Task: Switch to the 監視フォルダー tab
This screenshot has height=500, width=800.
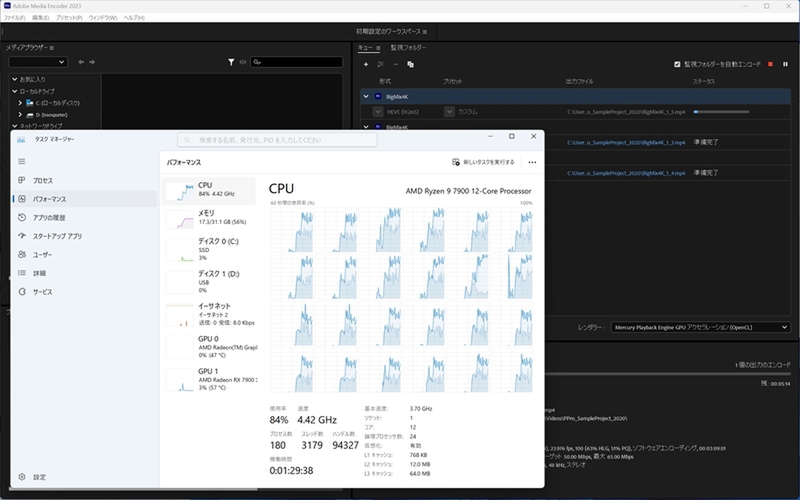Action: point(408,47)
